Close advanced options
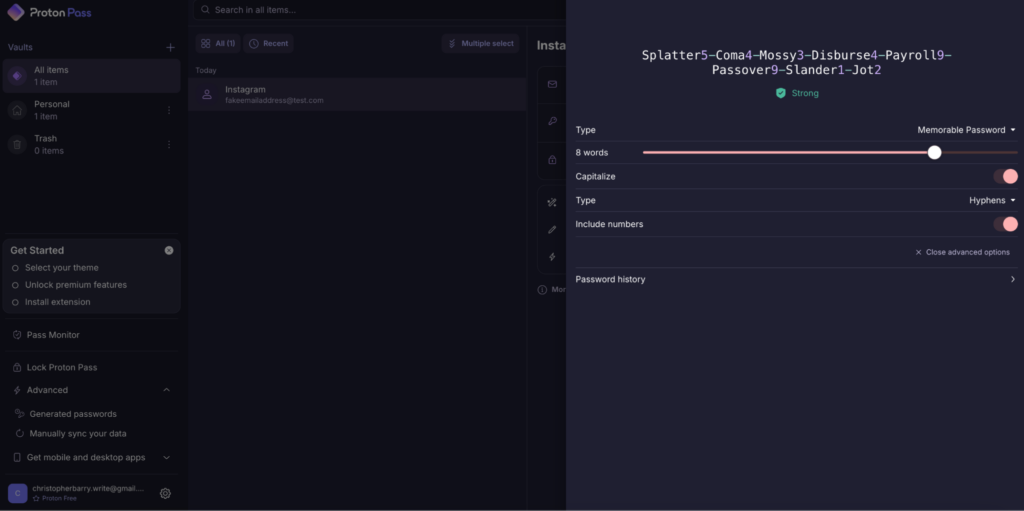Image resolution: width=1024 pixels, height=511 pixels. click(963, 252)
